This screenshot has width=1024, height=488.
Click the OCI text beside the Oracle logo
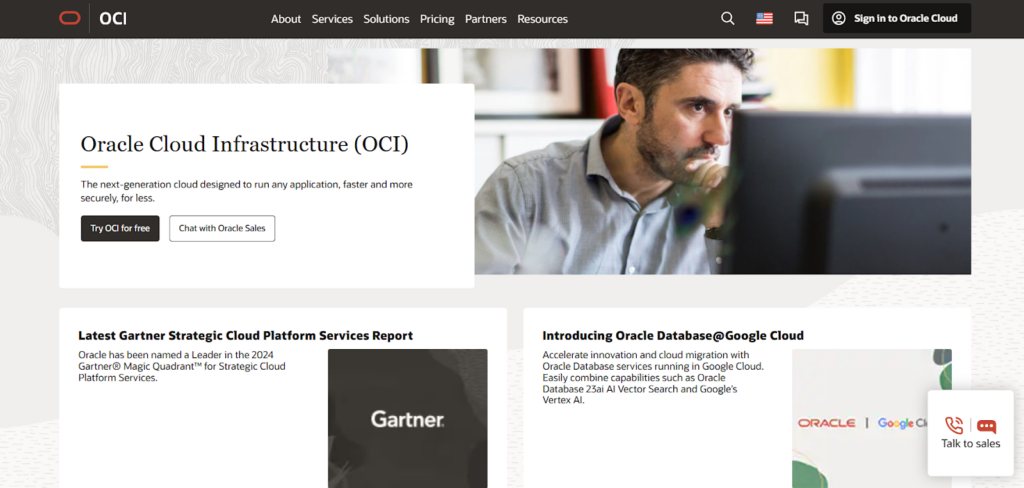pyautogui.click(x=113, y=18)
